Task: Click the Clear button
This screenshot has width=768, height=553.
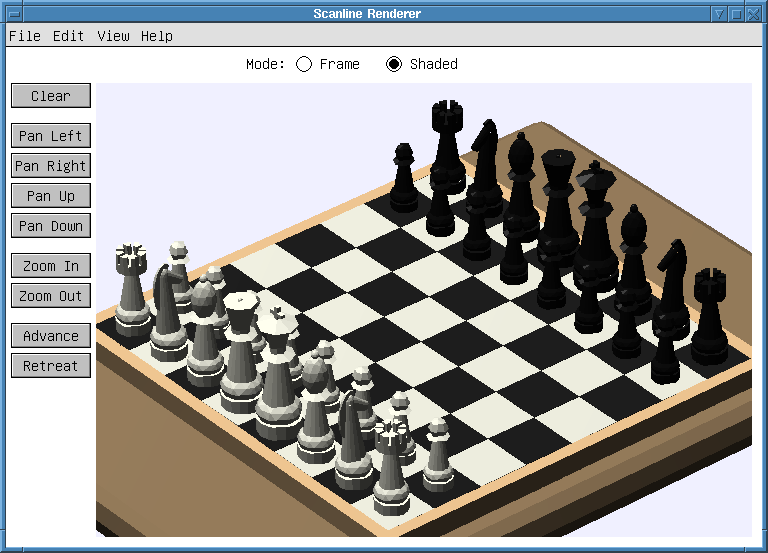Action: pyautogui.click(x=51, y=96)
